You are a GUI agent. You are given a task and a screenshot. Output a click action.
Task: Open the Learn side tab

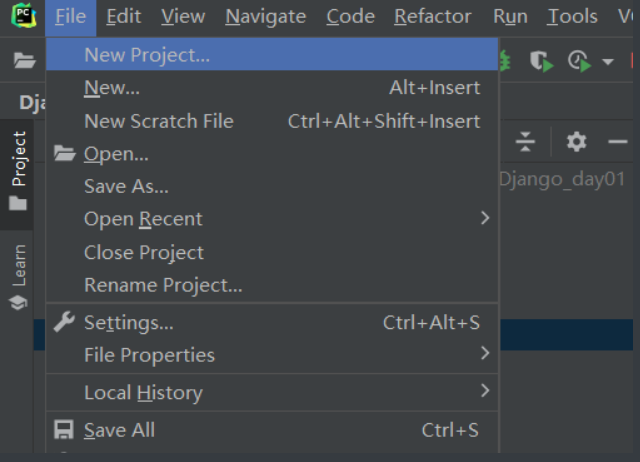(x=19, y=275)
